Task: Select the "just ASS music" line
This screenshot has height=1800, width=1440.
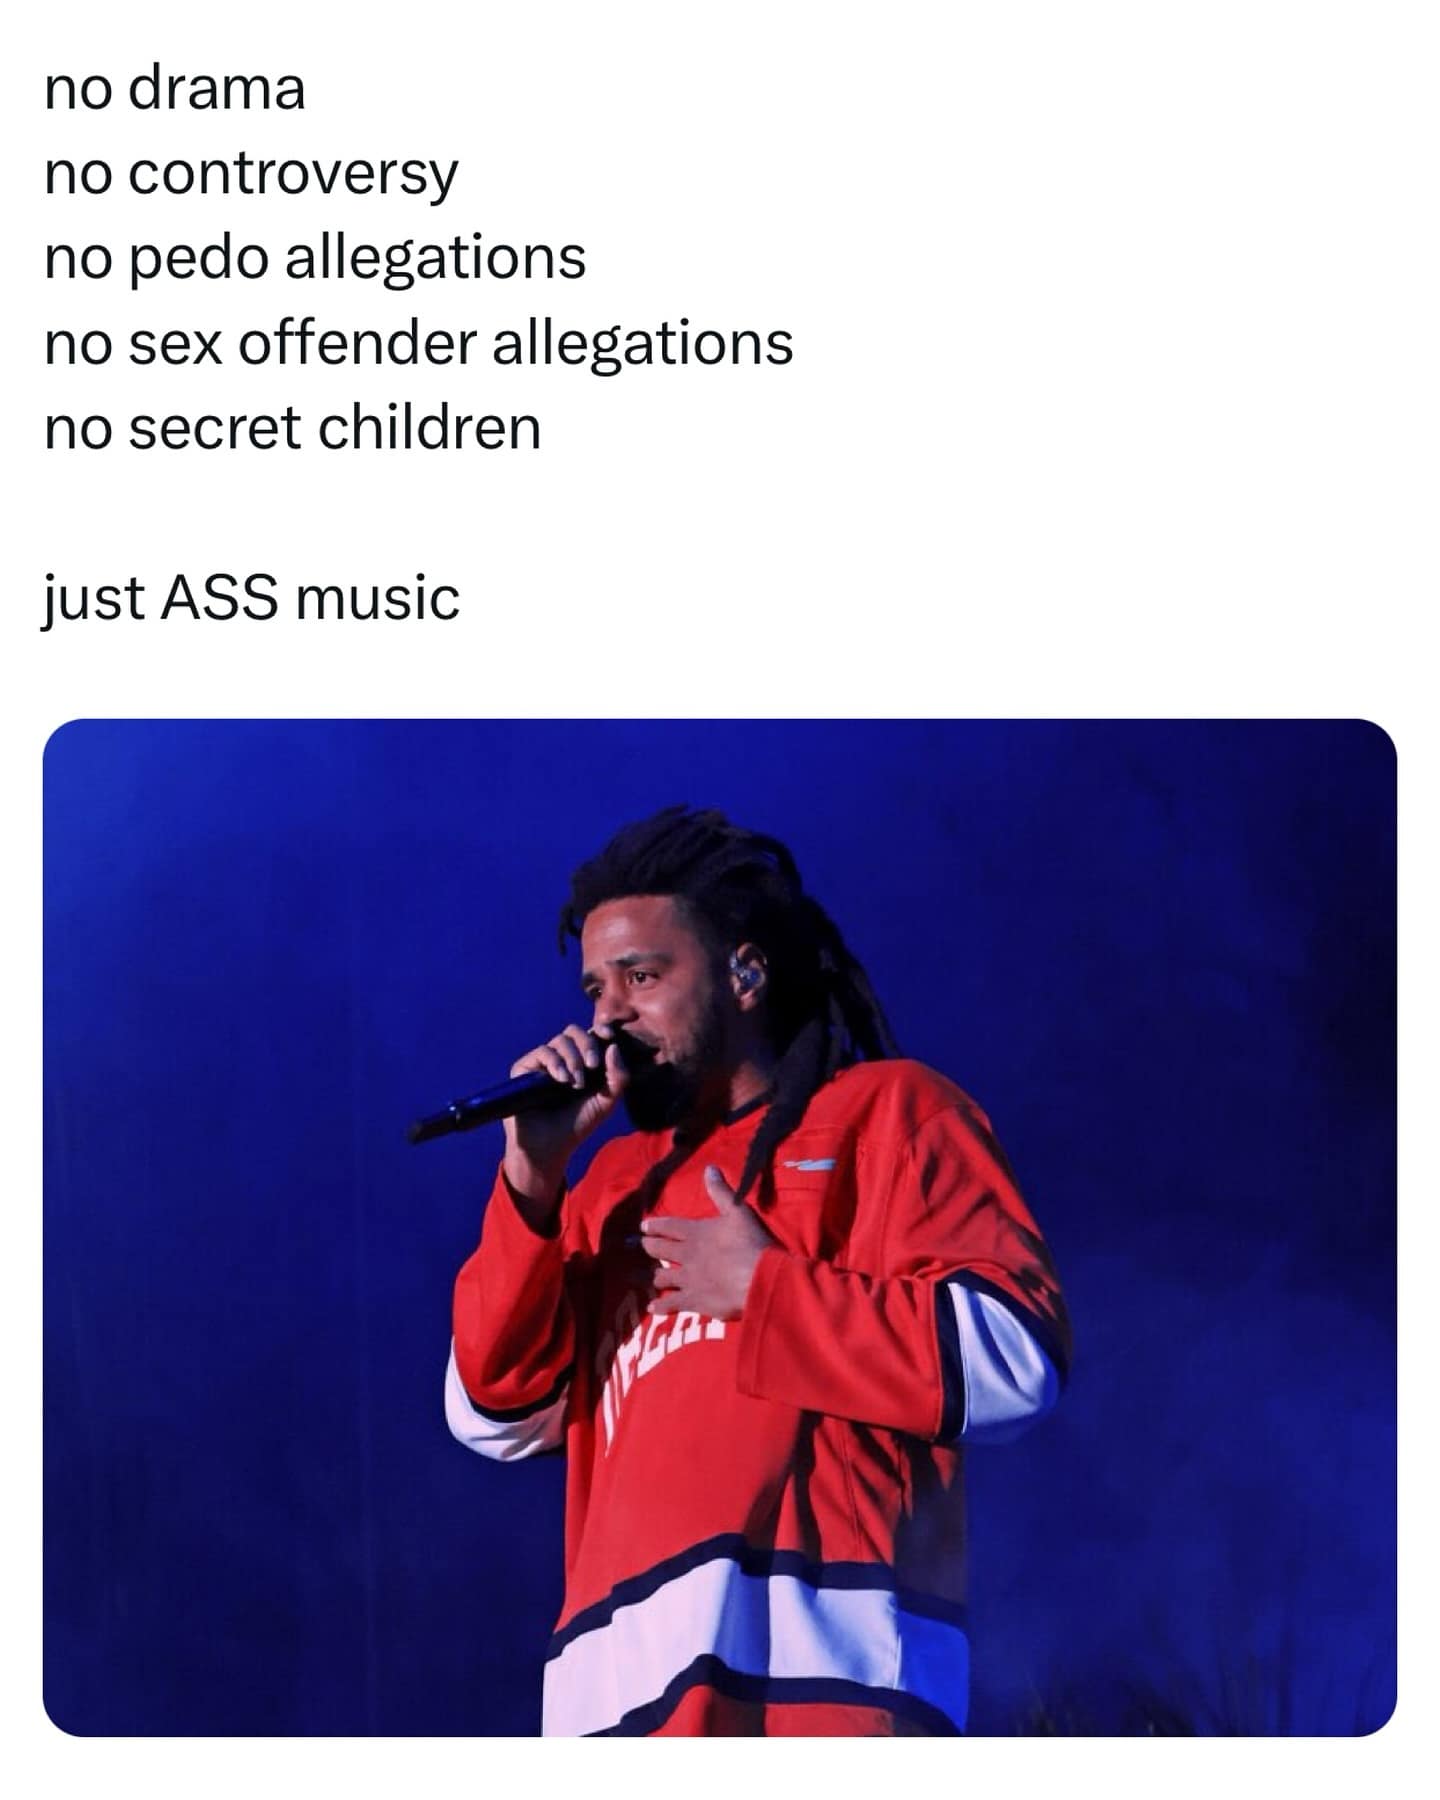Action: pyautogui.click(x=251, y=598)
